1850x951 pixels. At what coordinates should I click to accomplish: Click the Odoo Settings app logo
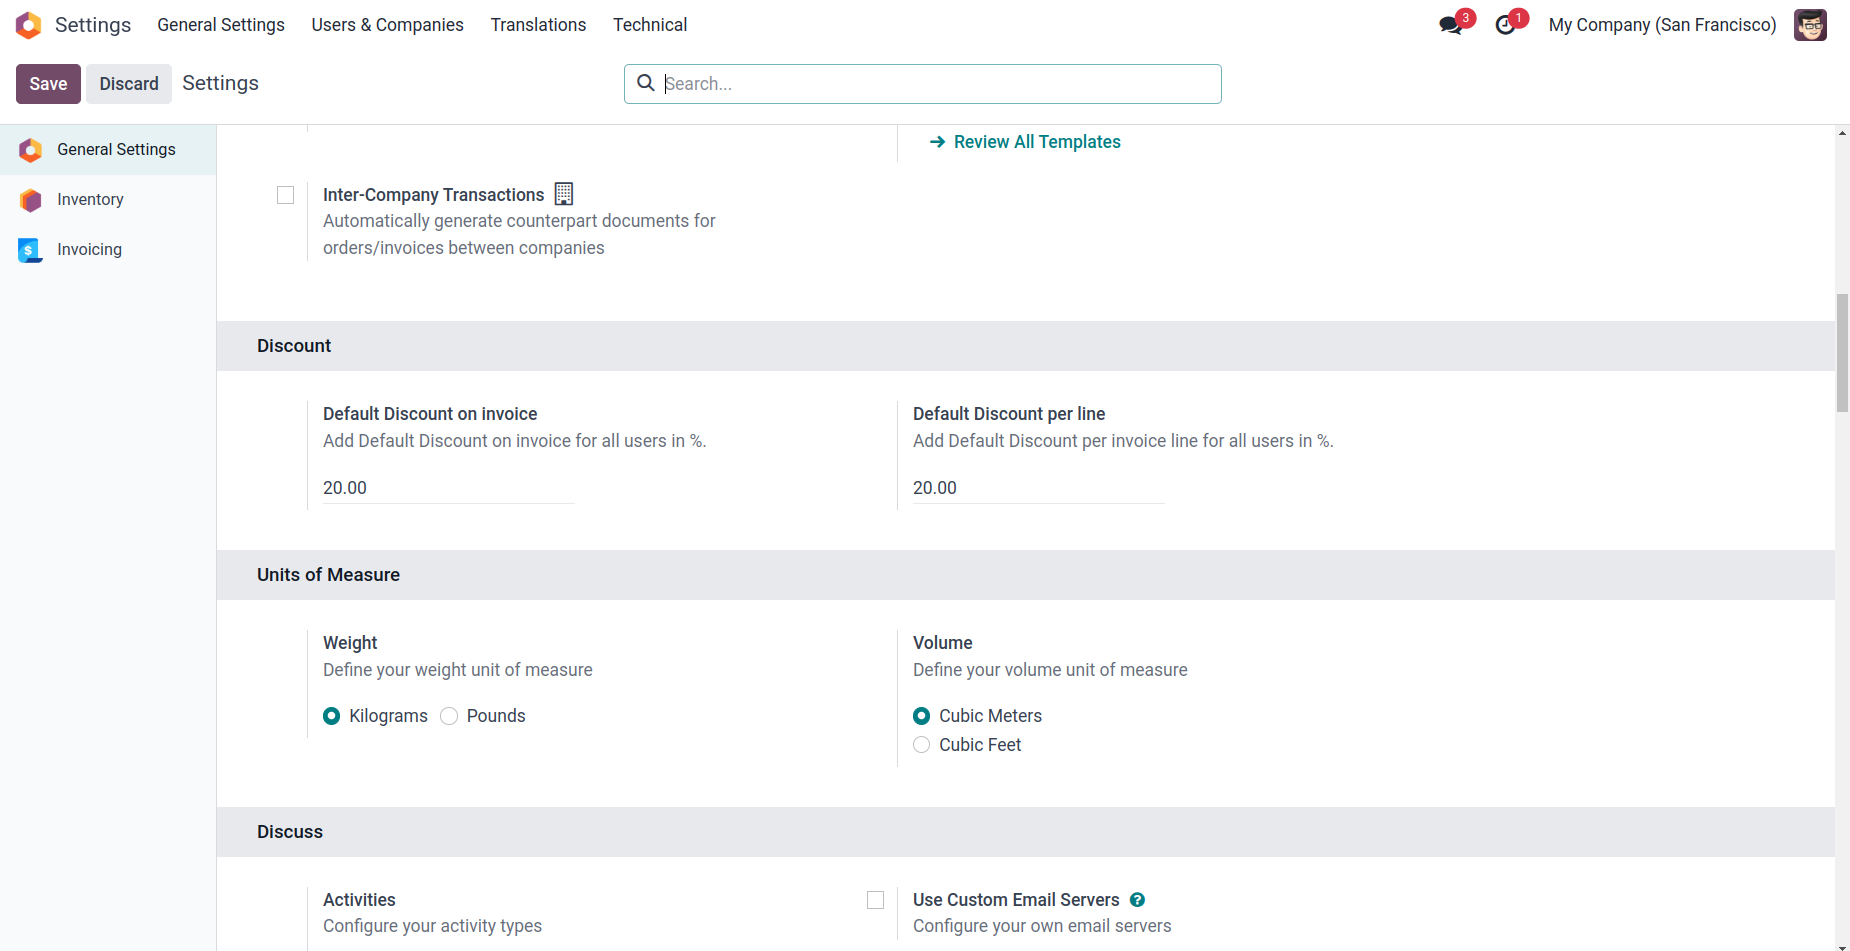29,25
